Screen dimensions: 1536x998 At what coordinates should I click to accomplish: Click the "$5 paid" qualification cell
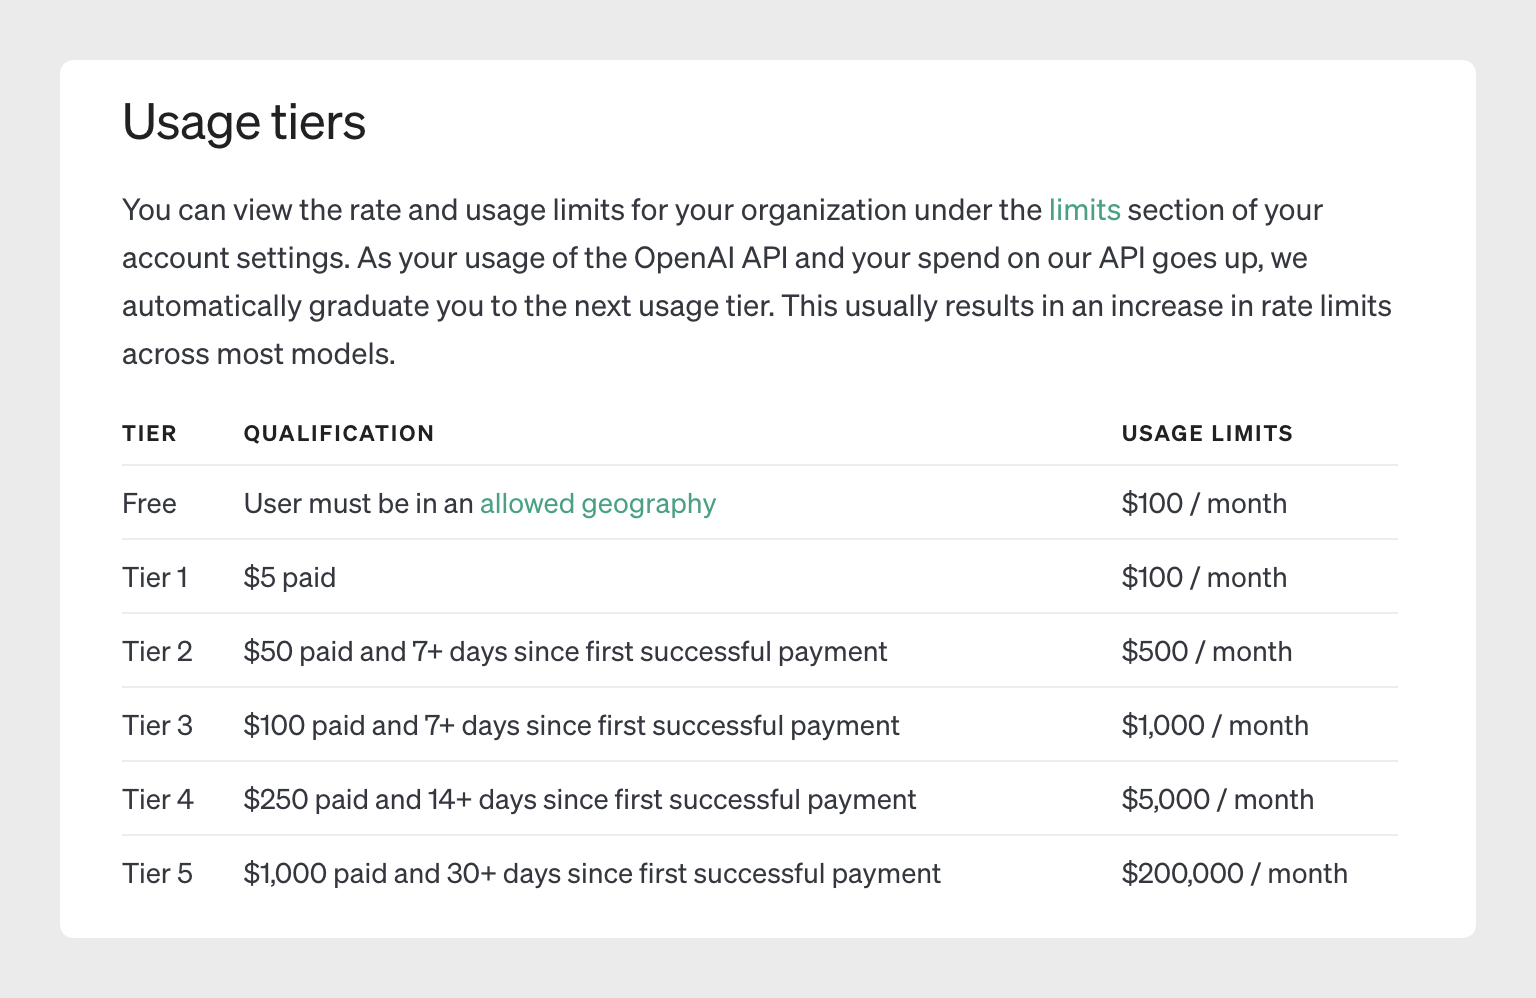[290, 577]
